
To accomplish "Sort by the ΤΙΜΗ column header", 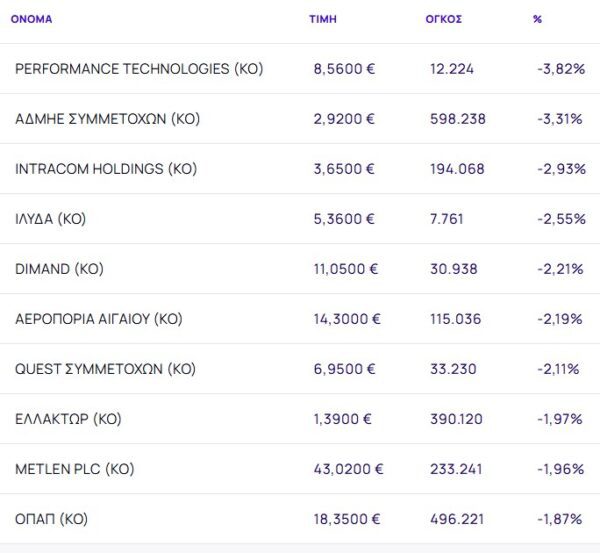I will pos(323,19).
